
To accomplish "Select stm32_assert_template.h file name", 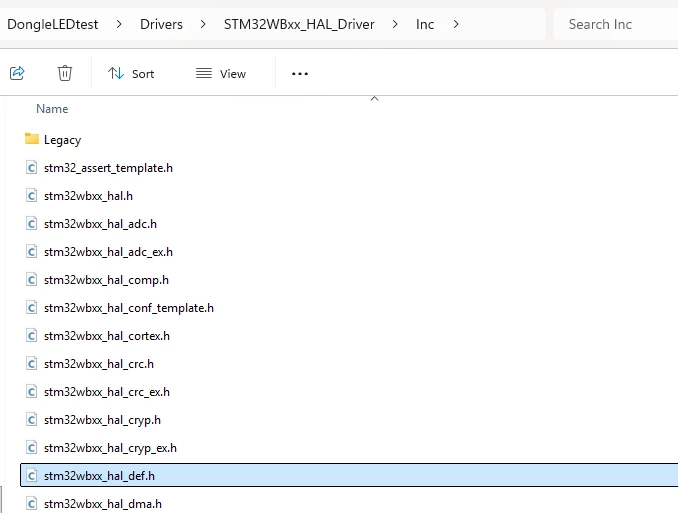I will [x=109, y=168].
